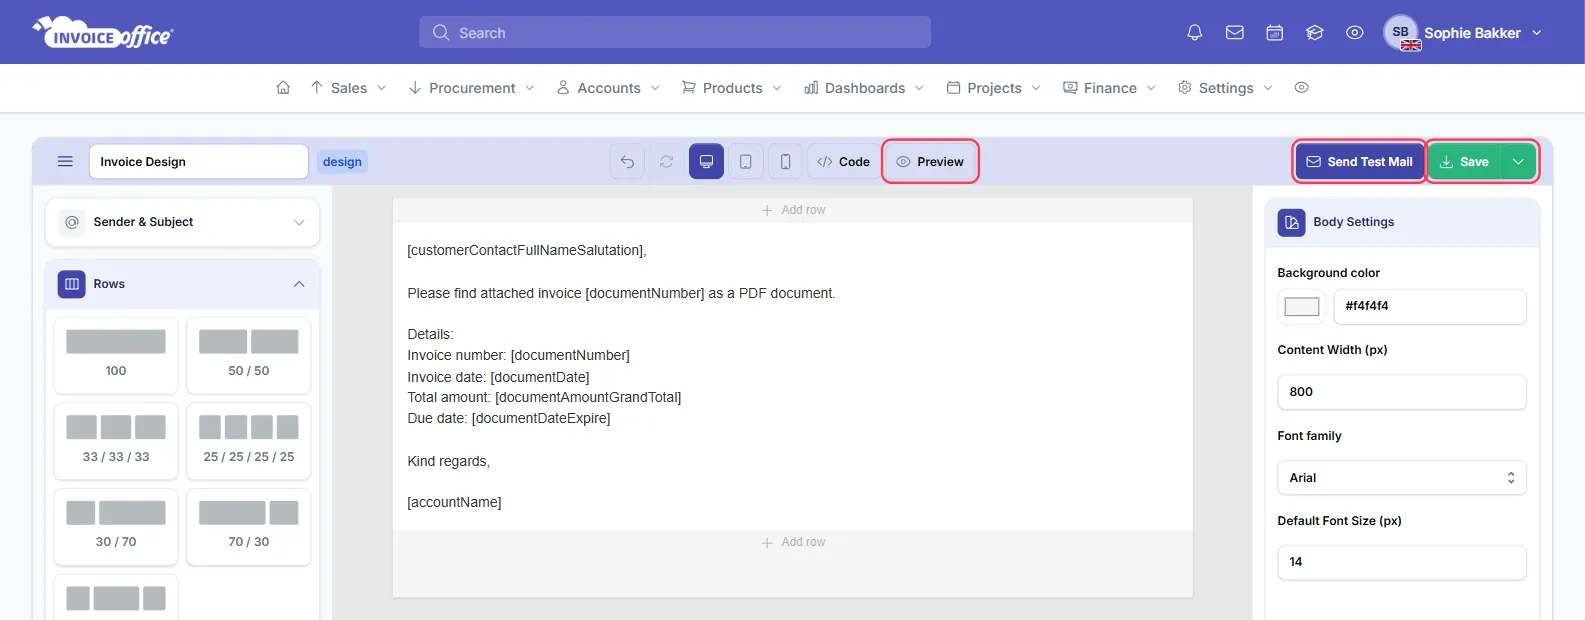Expand the Sender & Subject section

click(x=182, y=222)
